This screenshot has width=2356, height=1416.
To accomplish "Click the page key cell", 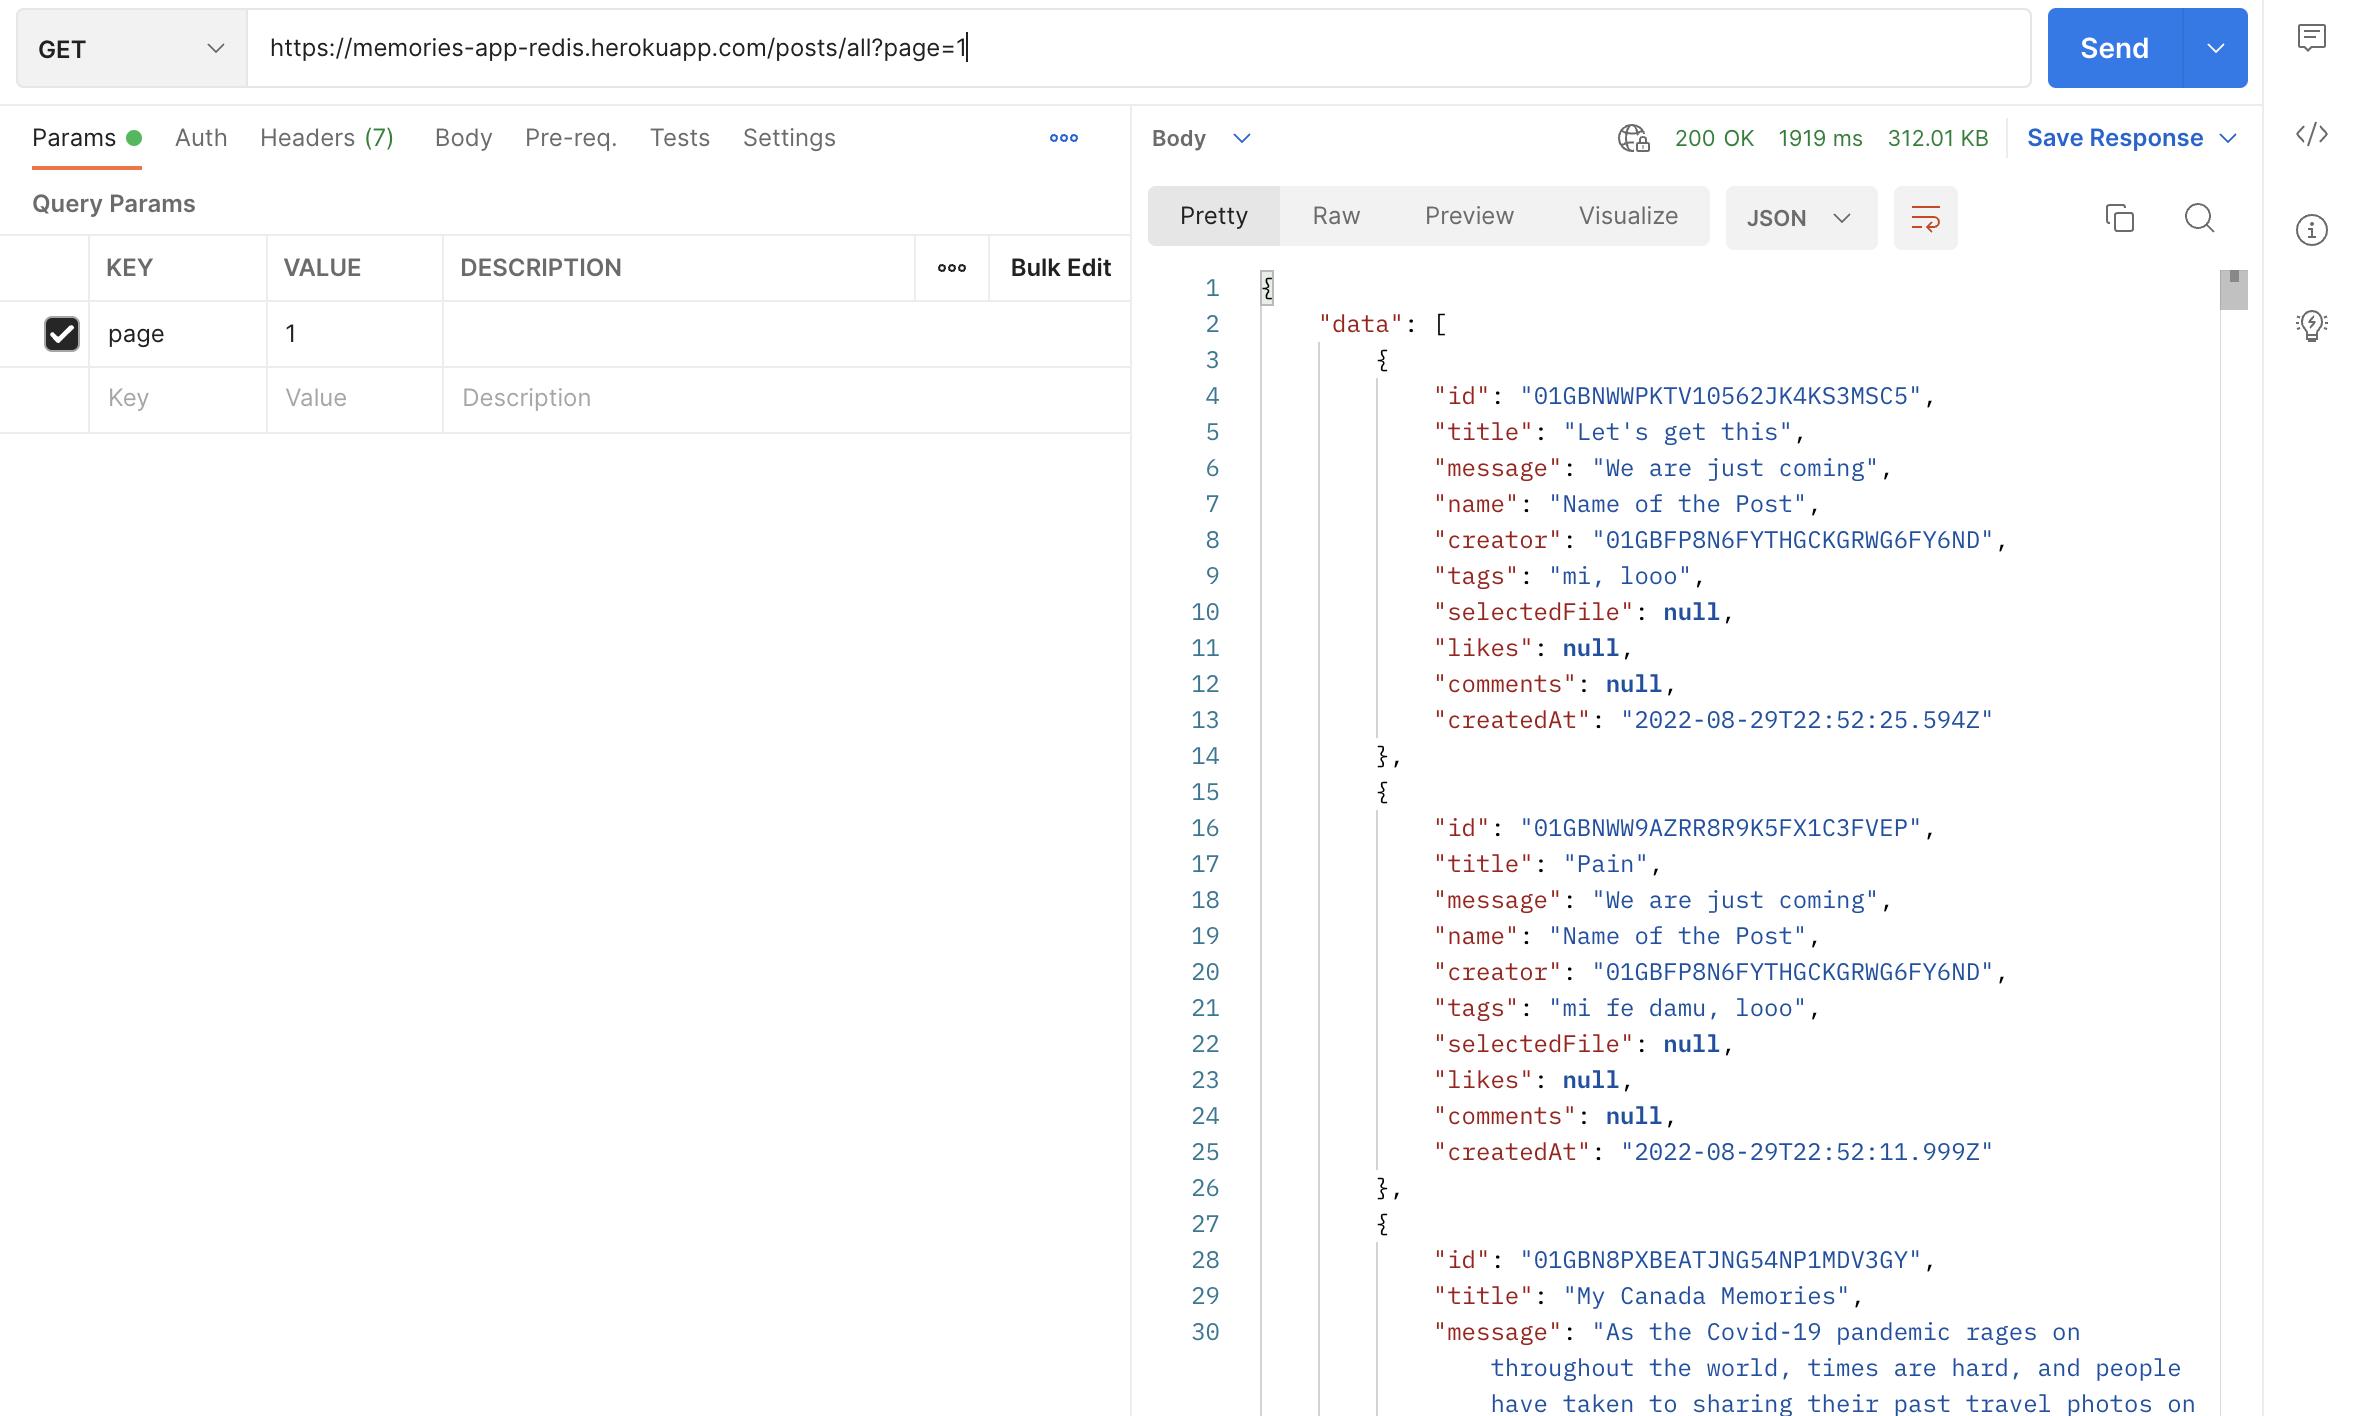I will click(x=178, y=334).
